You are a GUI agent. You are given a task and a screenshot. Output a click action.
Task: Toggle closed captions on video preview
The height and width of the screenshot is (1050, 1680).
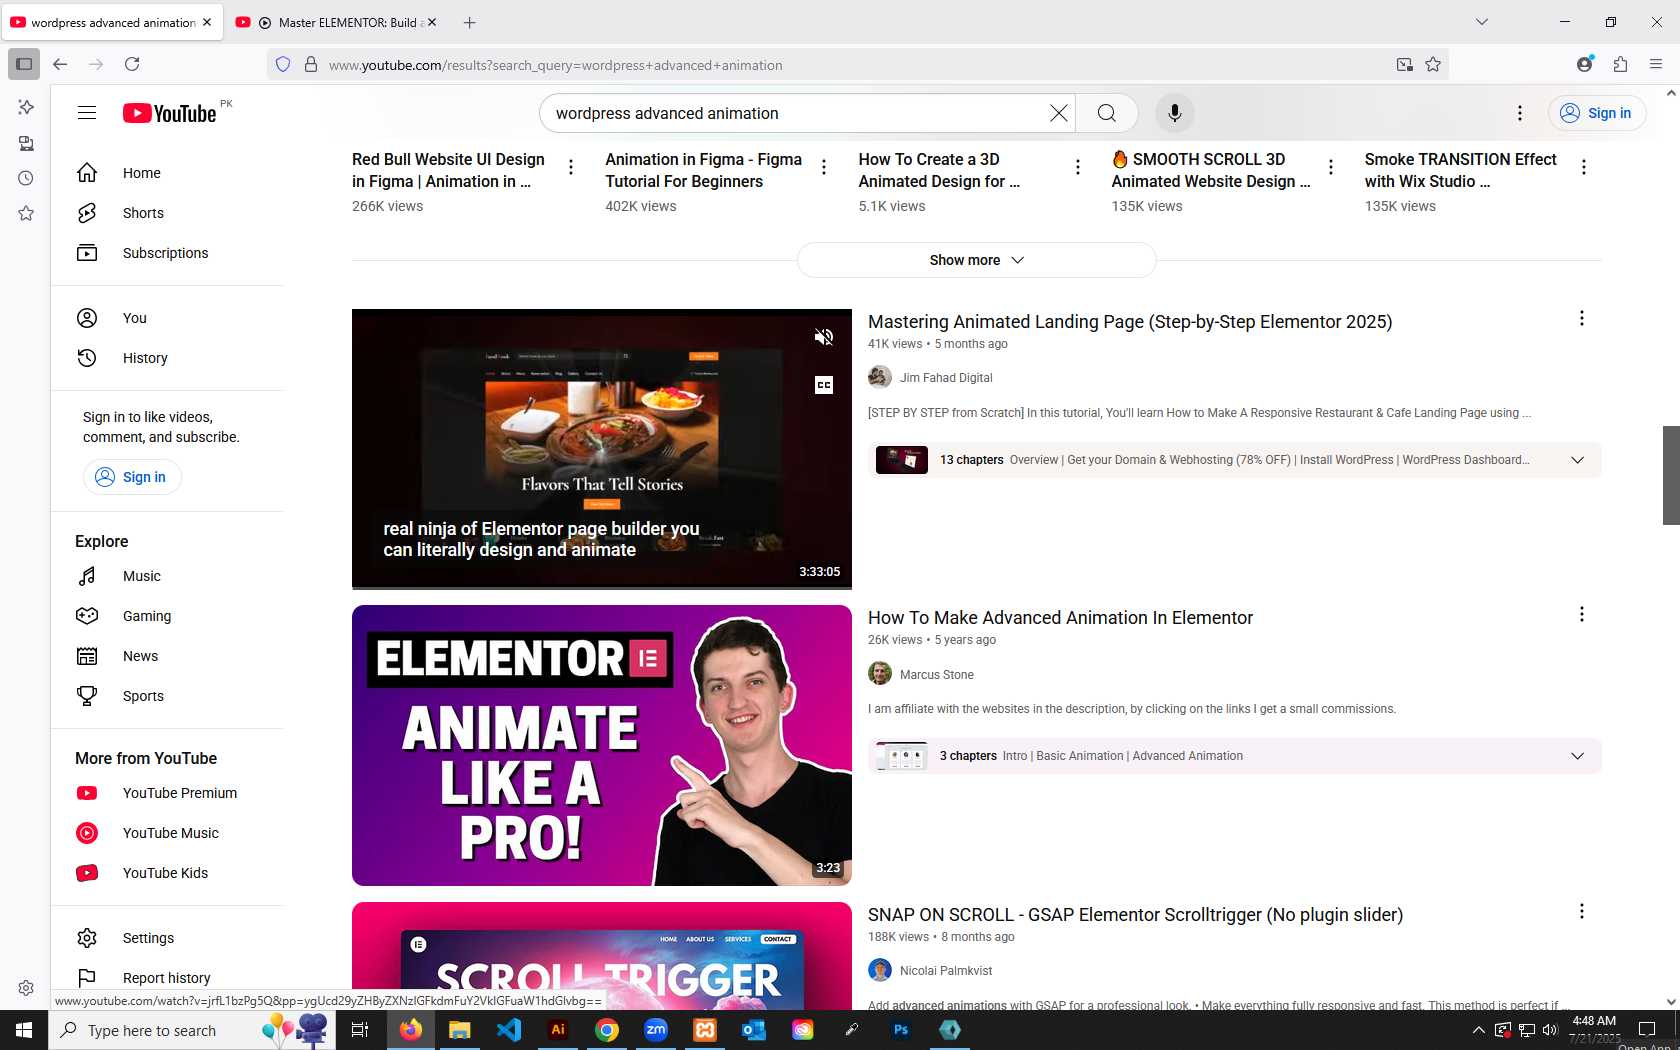click(x=824, y=385)
